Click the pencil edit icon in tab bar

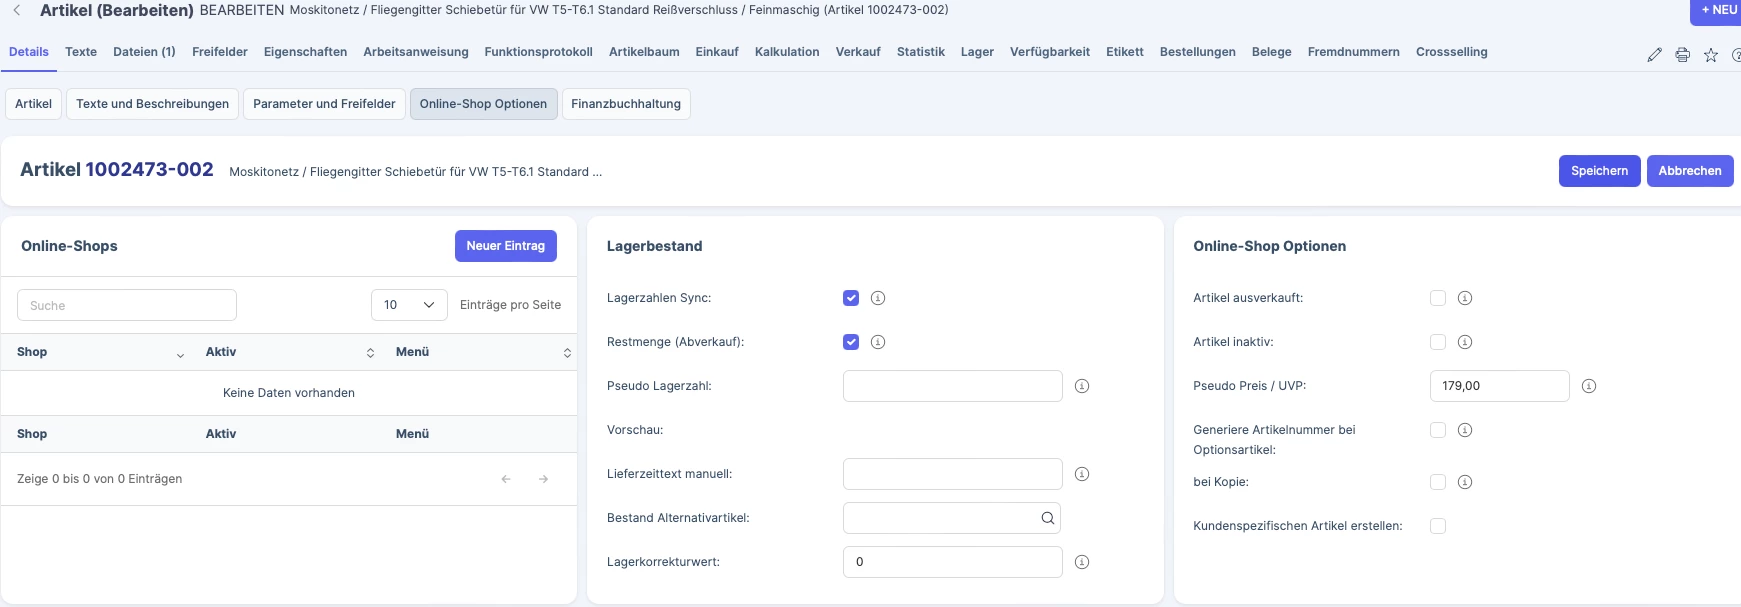tap(1655, 55)
